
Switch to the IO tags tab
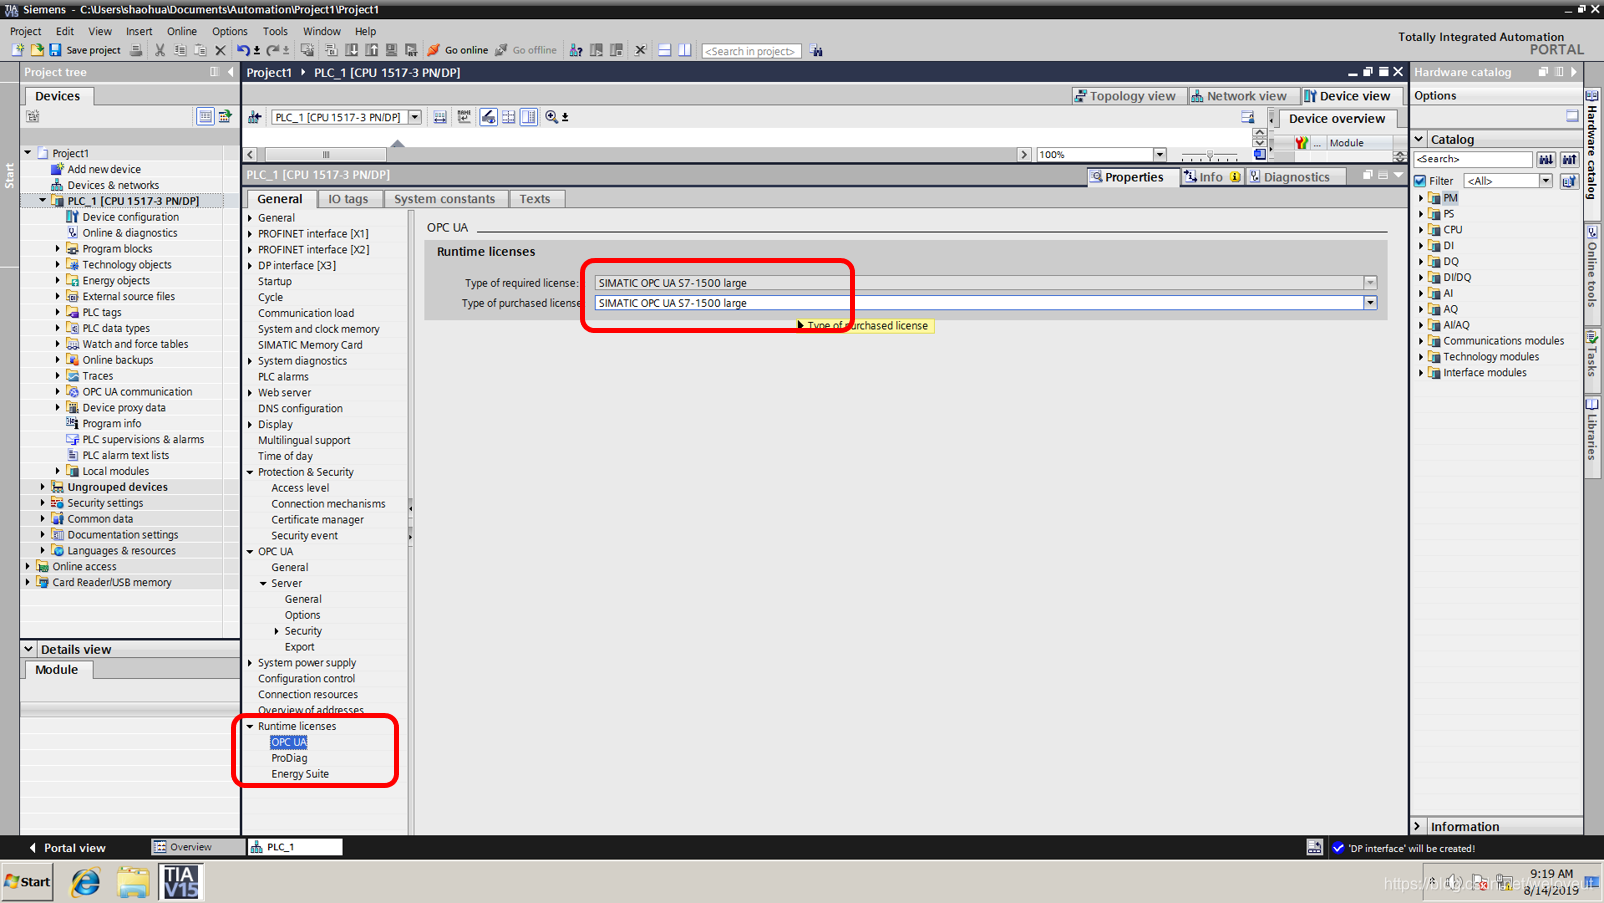coord(348,199)
